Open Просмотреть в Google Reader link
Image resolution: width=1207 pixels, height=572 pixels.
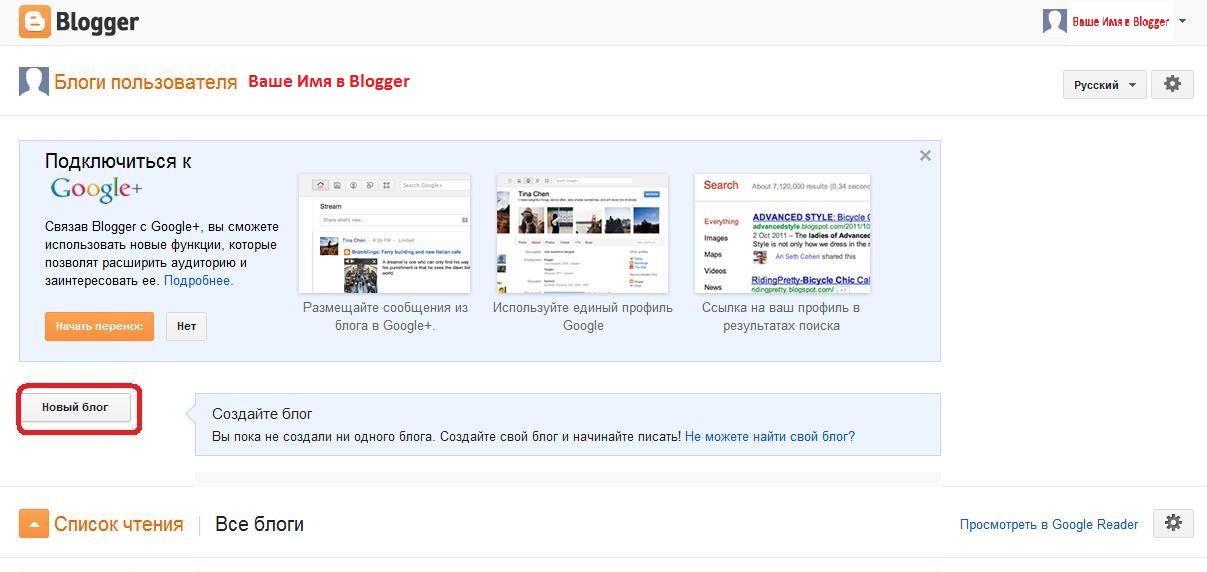[x=1049, y=524]
